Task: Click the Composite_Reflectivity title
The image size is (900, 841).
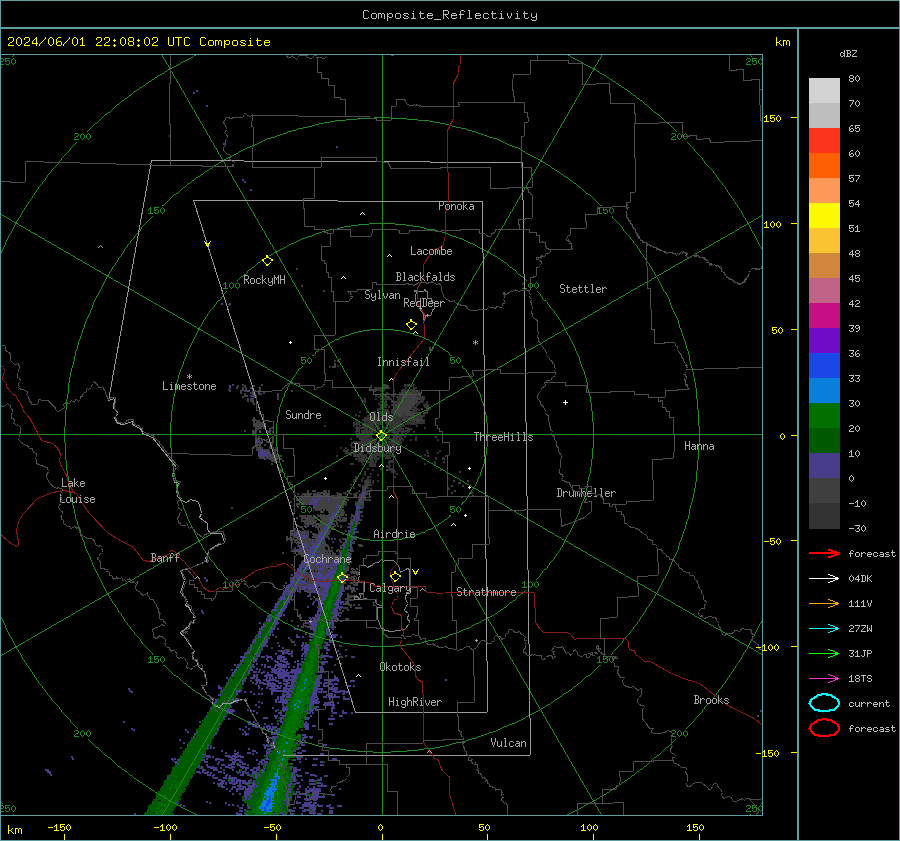Action: [x=450, y=15]
